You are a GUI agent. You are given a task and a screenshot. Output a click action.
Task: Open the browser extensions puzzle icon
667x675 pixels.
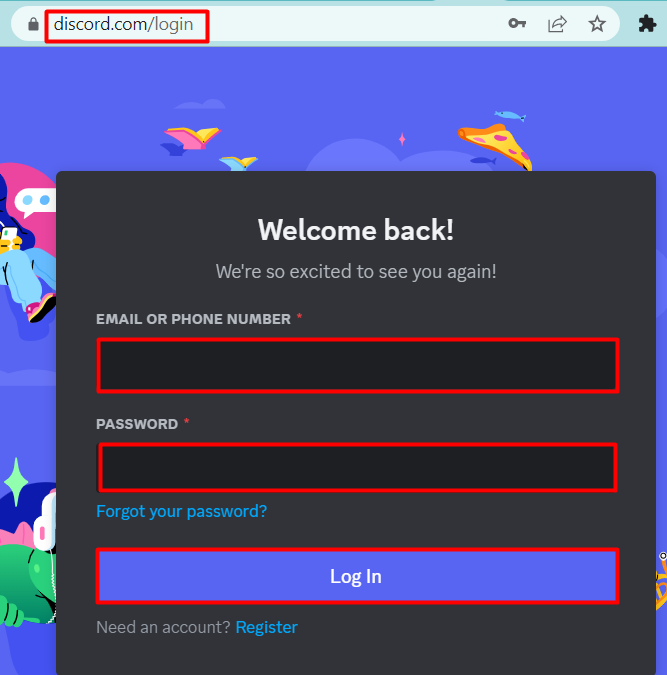coord(647,24)
